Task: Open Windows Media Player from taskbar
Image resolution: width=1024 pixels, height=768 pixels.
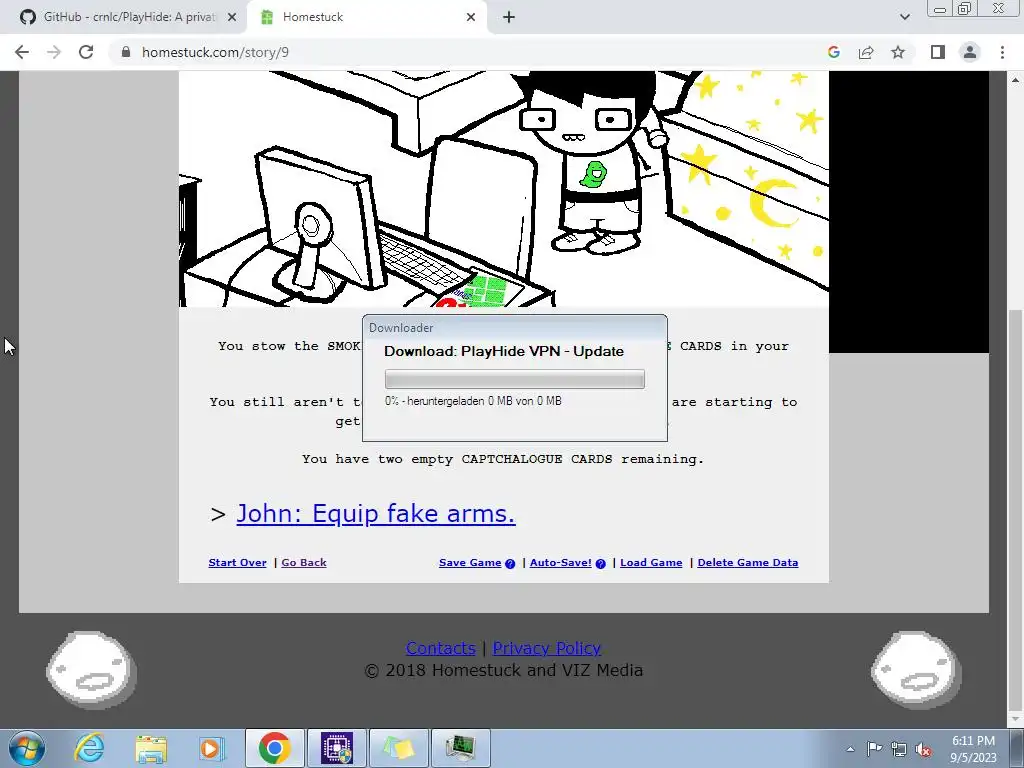Action: click(211, 748)
